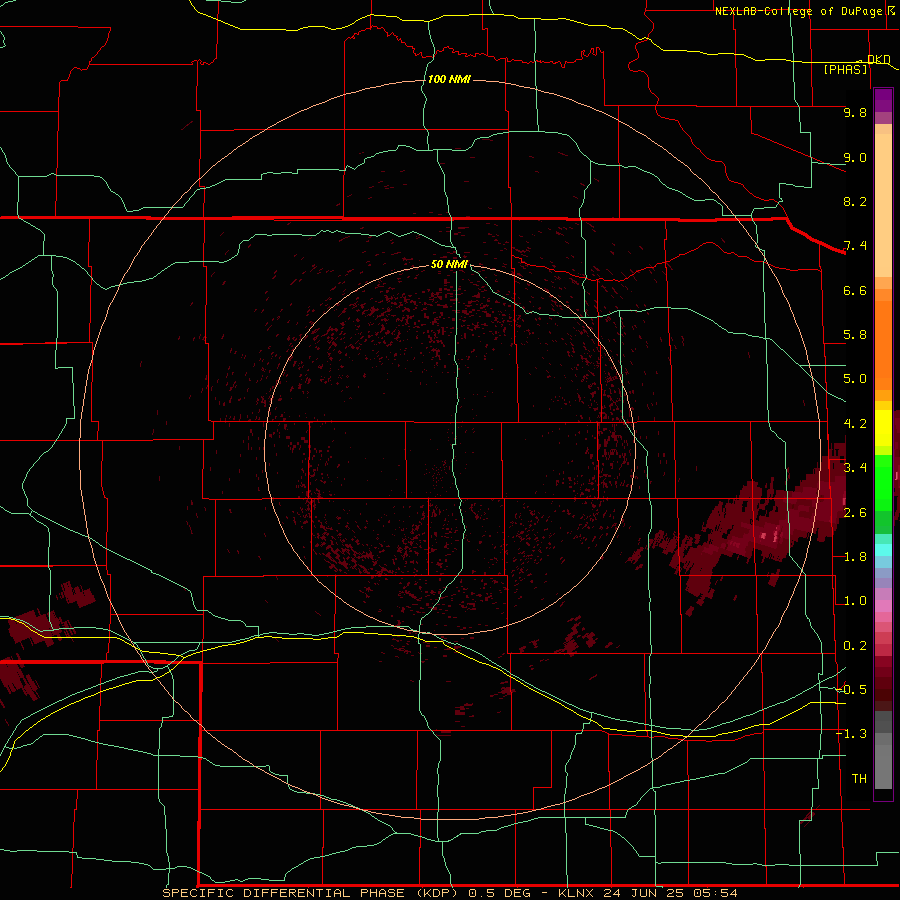Click the 2.6 value on color scale
This screenshot has width=900, height=900.
pos(855,513)
